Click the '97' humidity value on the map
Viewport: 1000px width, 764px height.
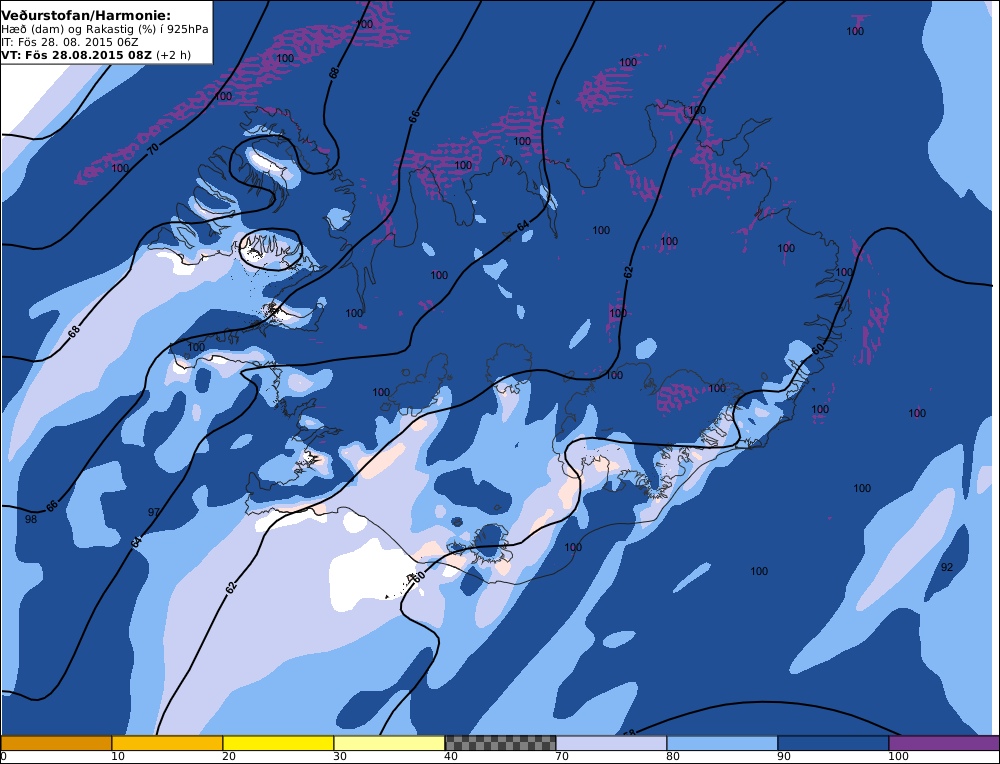click(x=154, y=512)
